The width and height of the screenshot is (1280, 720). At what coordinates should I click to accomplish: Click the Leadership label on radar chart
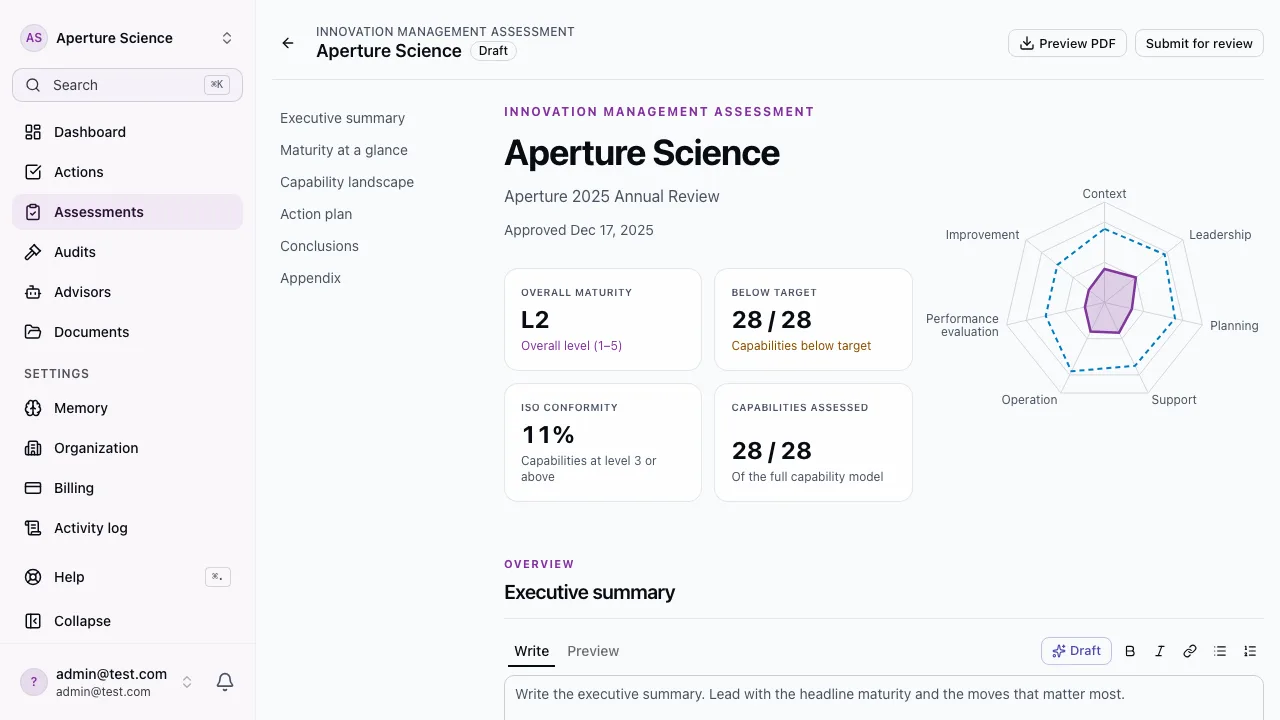(x=1220, y=235)
